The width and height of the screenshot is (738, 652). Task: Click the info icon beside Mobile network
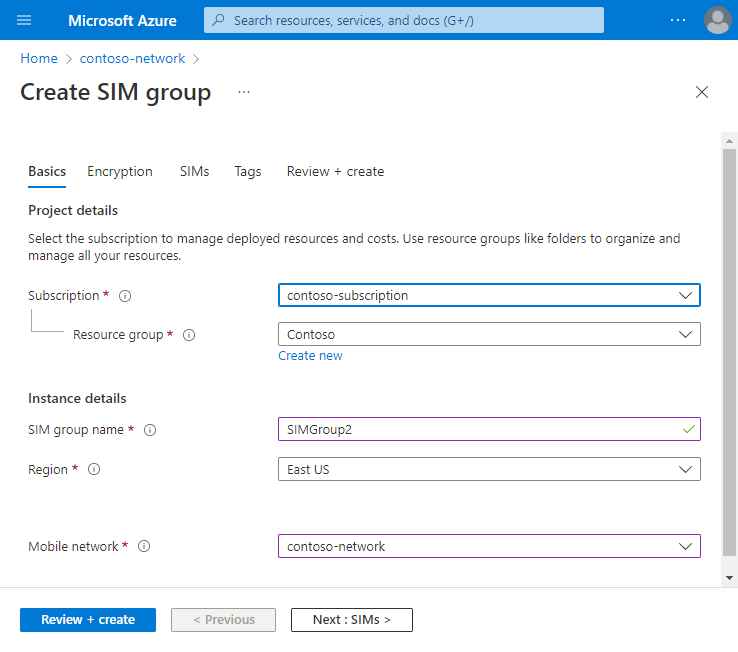(x=144, y=547)
